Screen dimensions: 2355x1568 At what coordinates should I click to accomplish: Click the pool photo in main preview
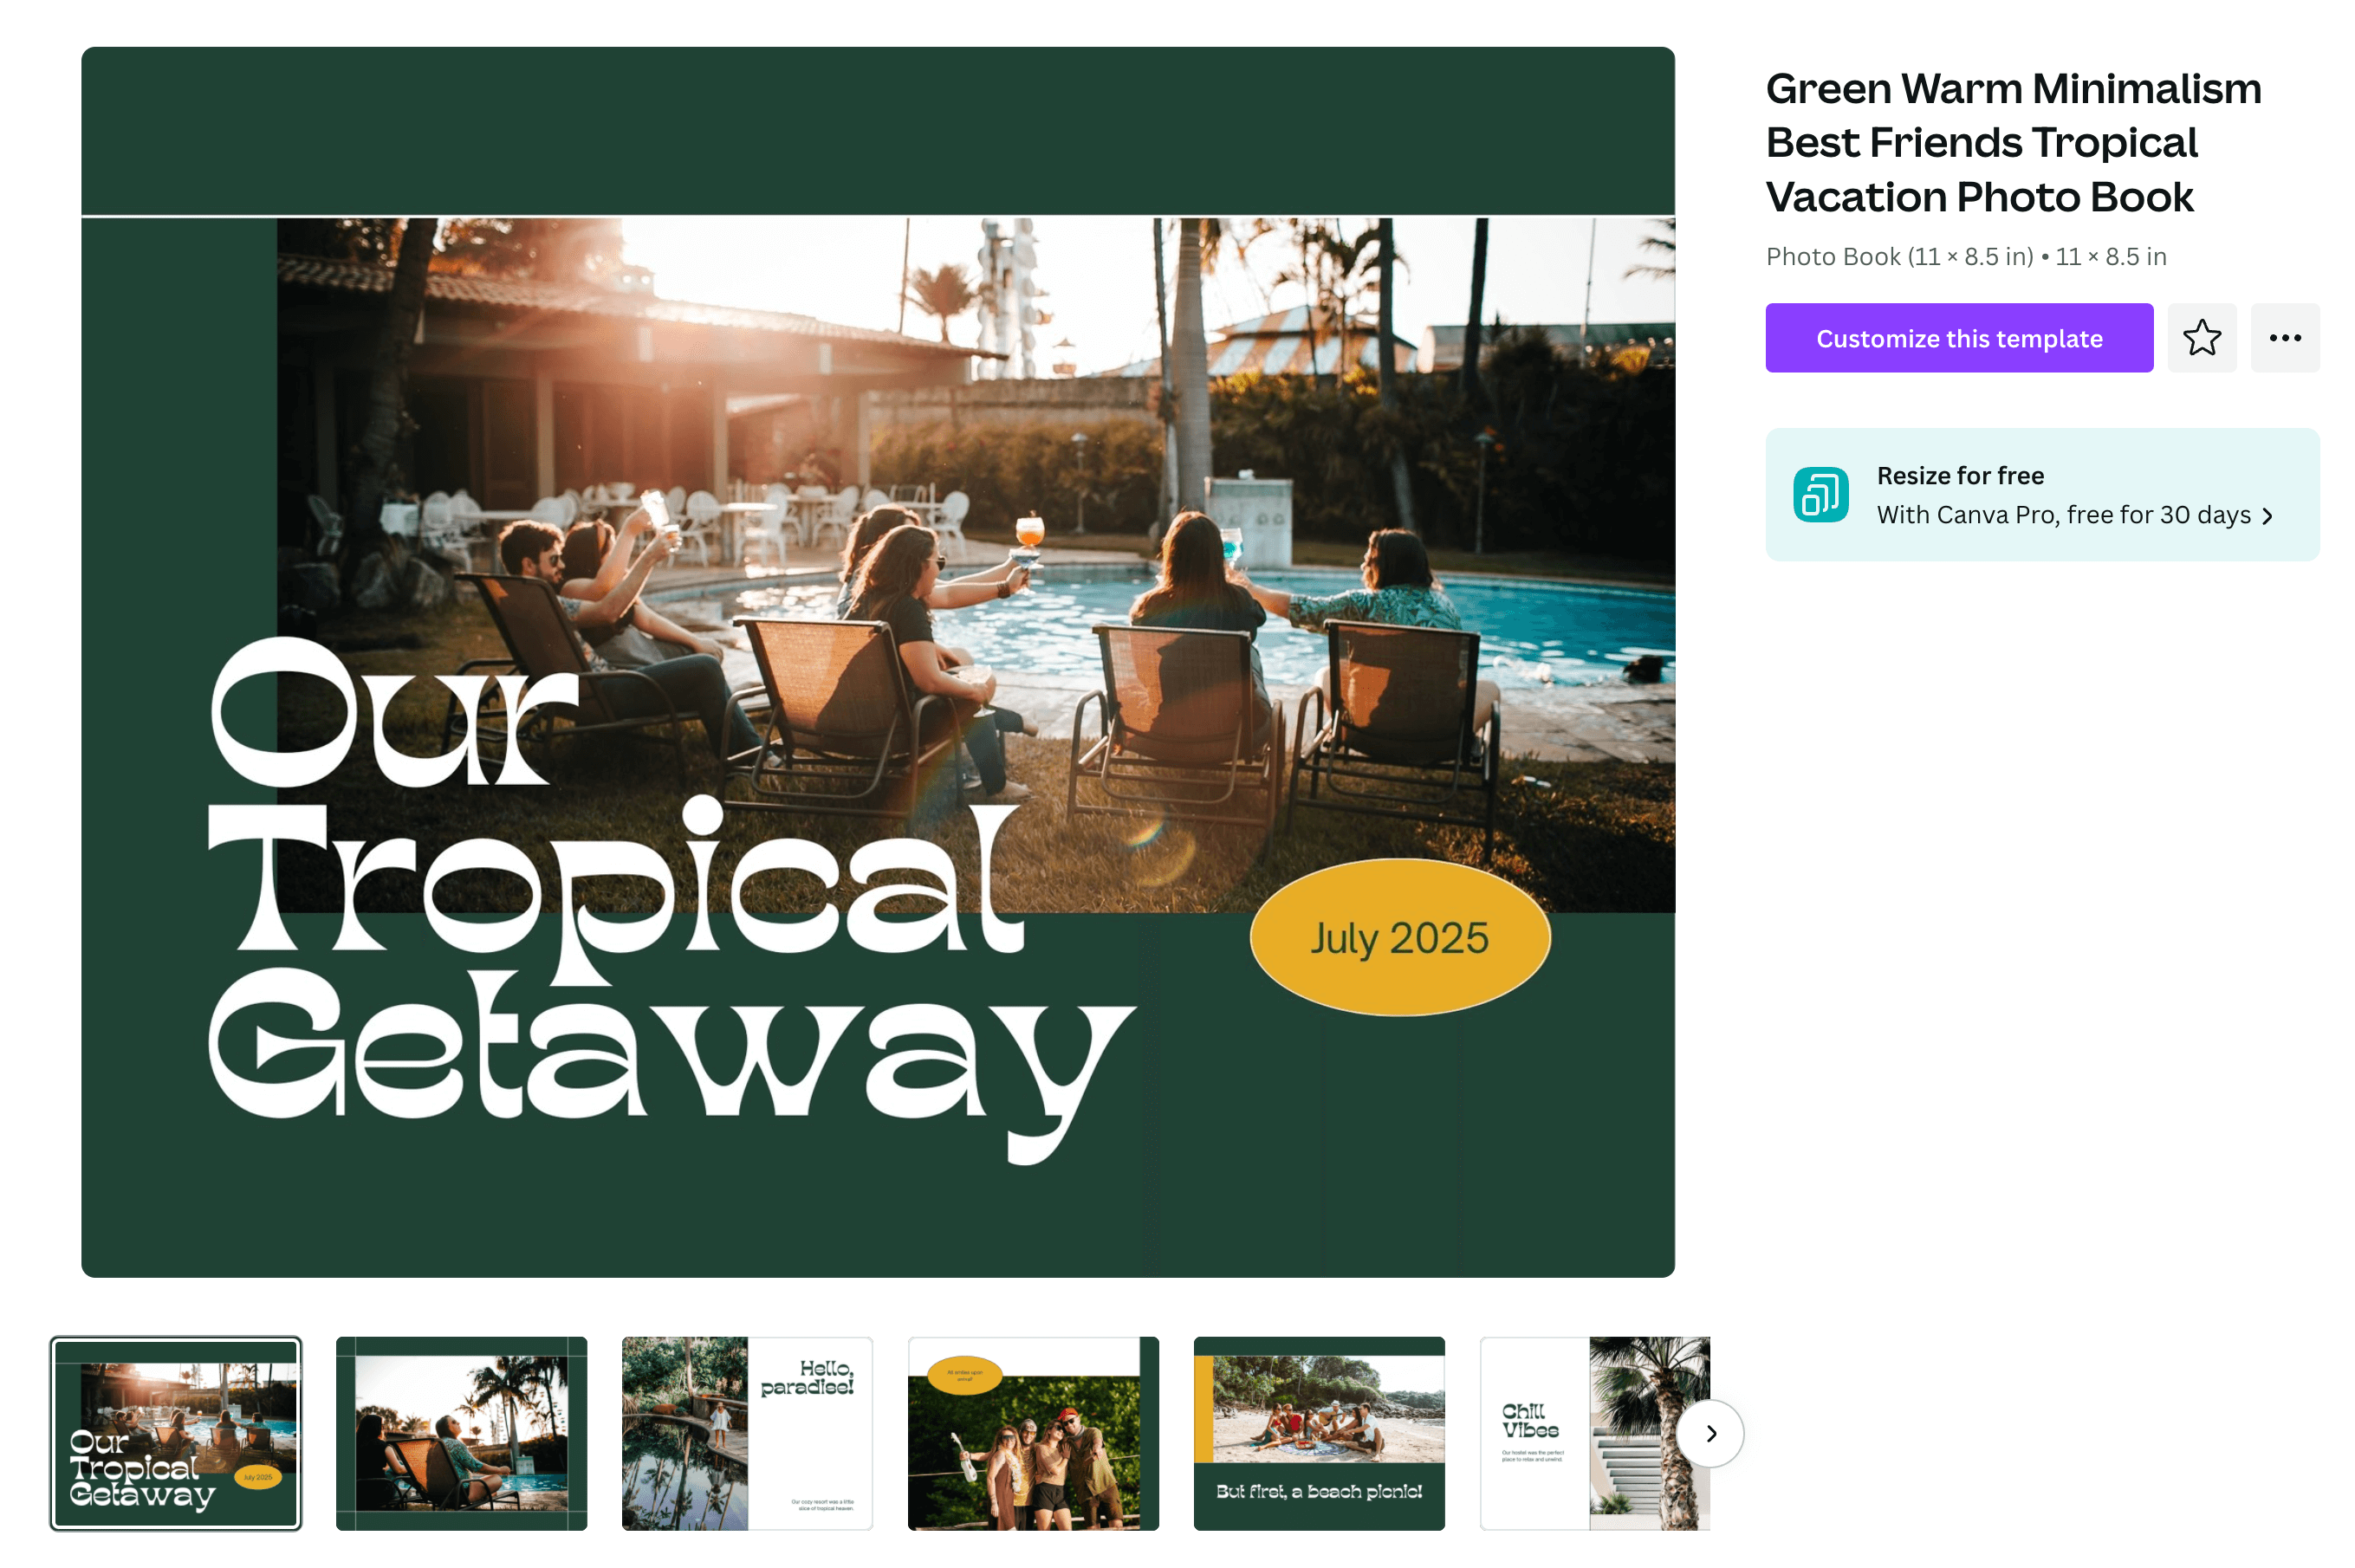coord(975,565)
